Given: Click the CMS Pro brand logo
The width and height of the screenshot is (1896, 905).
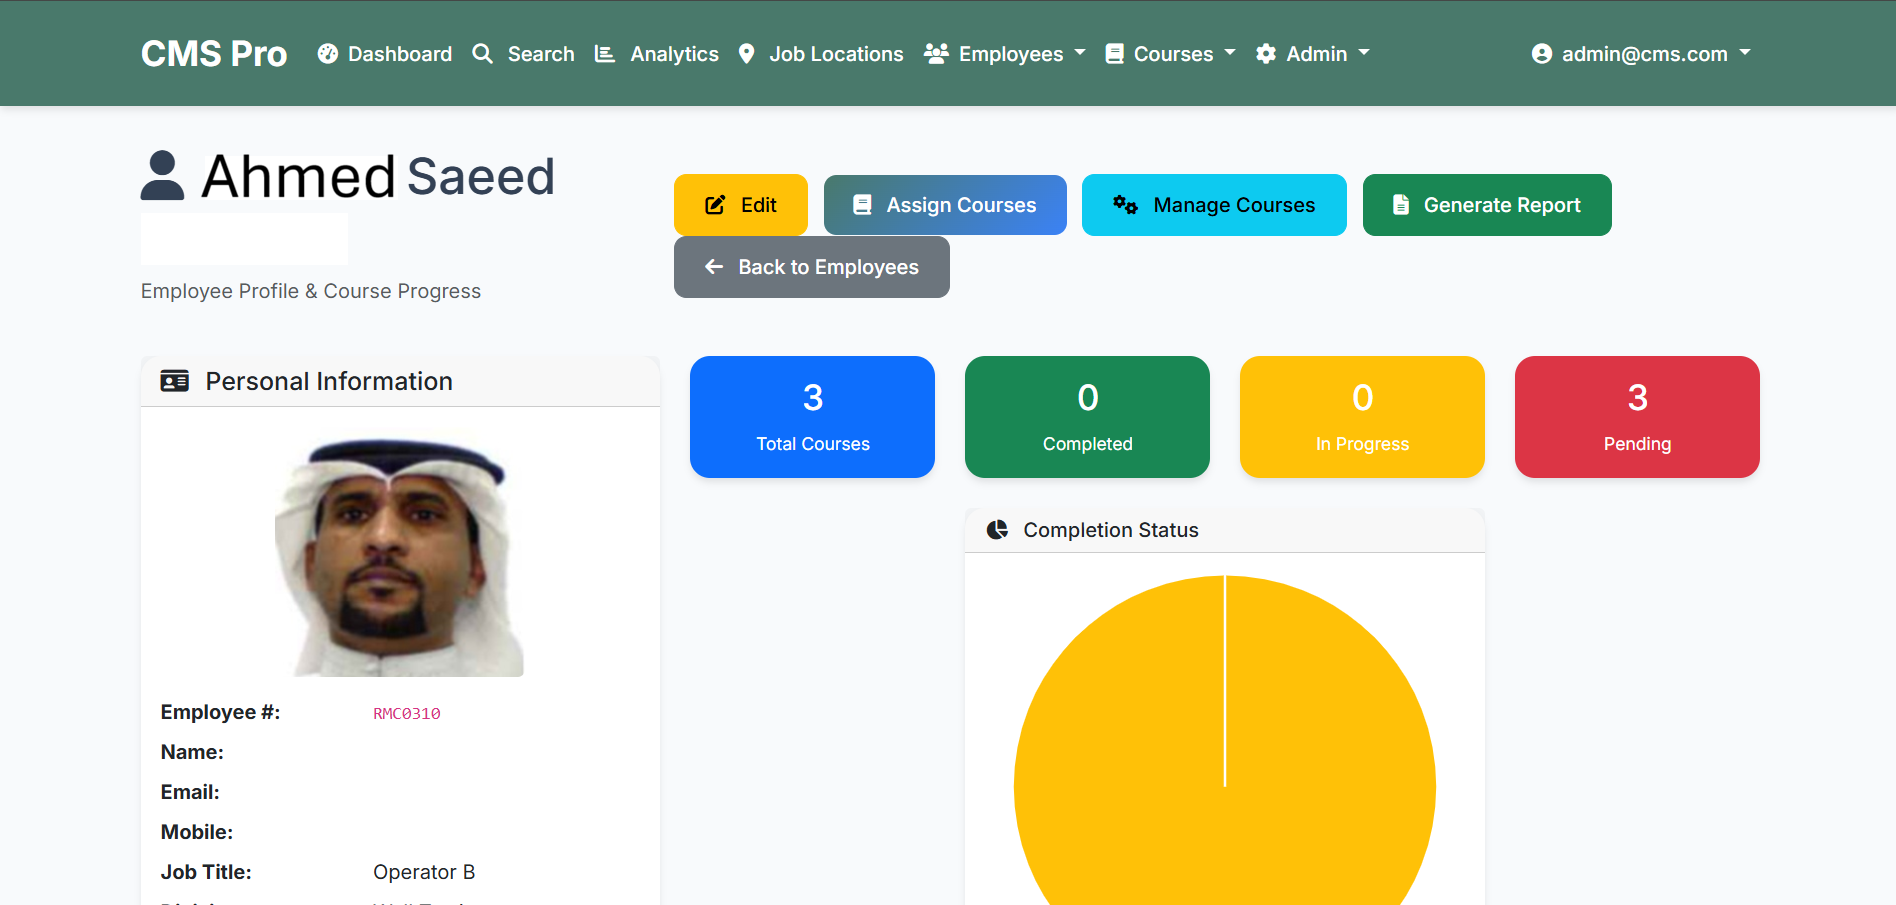Looking at the screenshot, I should (214, 54).
